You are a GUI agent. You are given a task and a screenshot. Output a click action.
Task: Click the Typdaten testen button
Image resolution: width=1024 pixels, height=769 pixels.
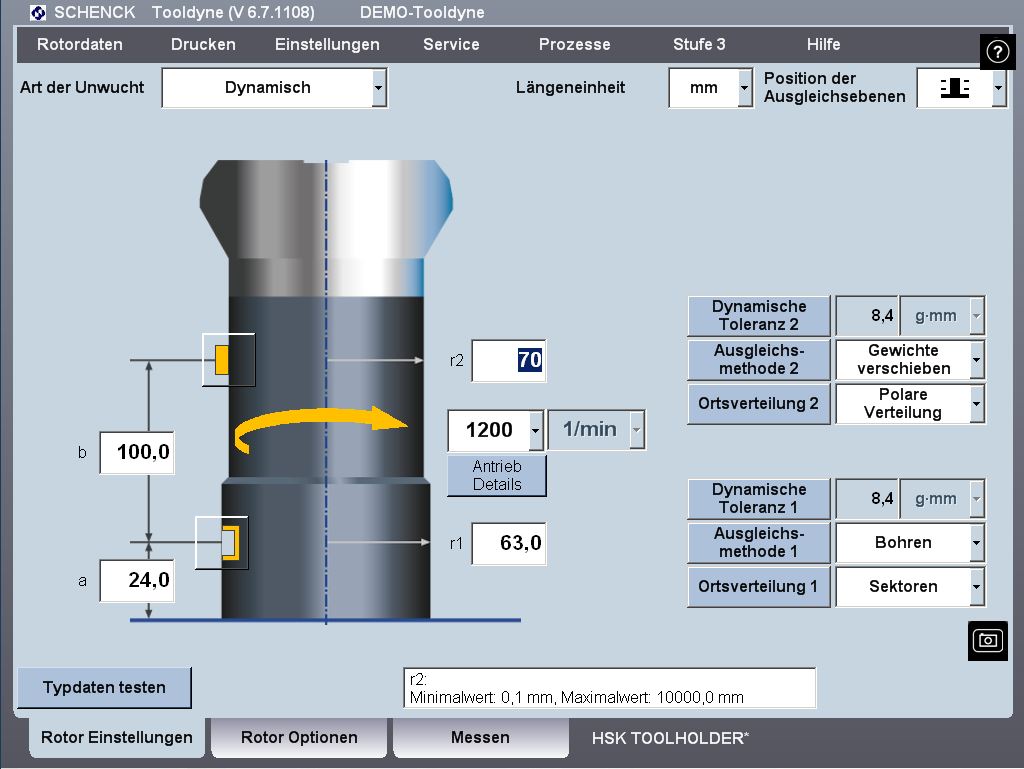click(104, 687)
